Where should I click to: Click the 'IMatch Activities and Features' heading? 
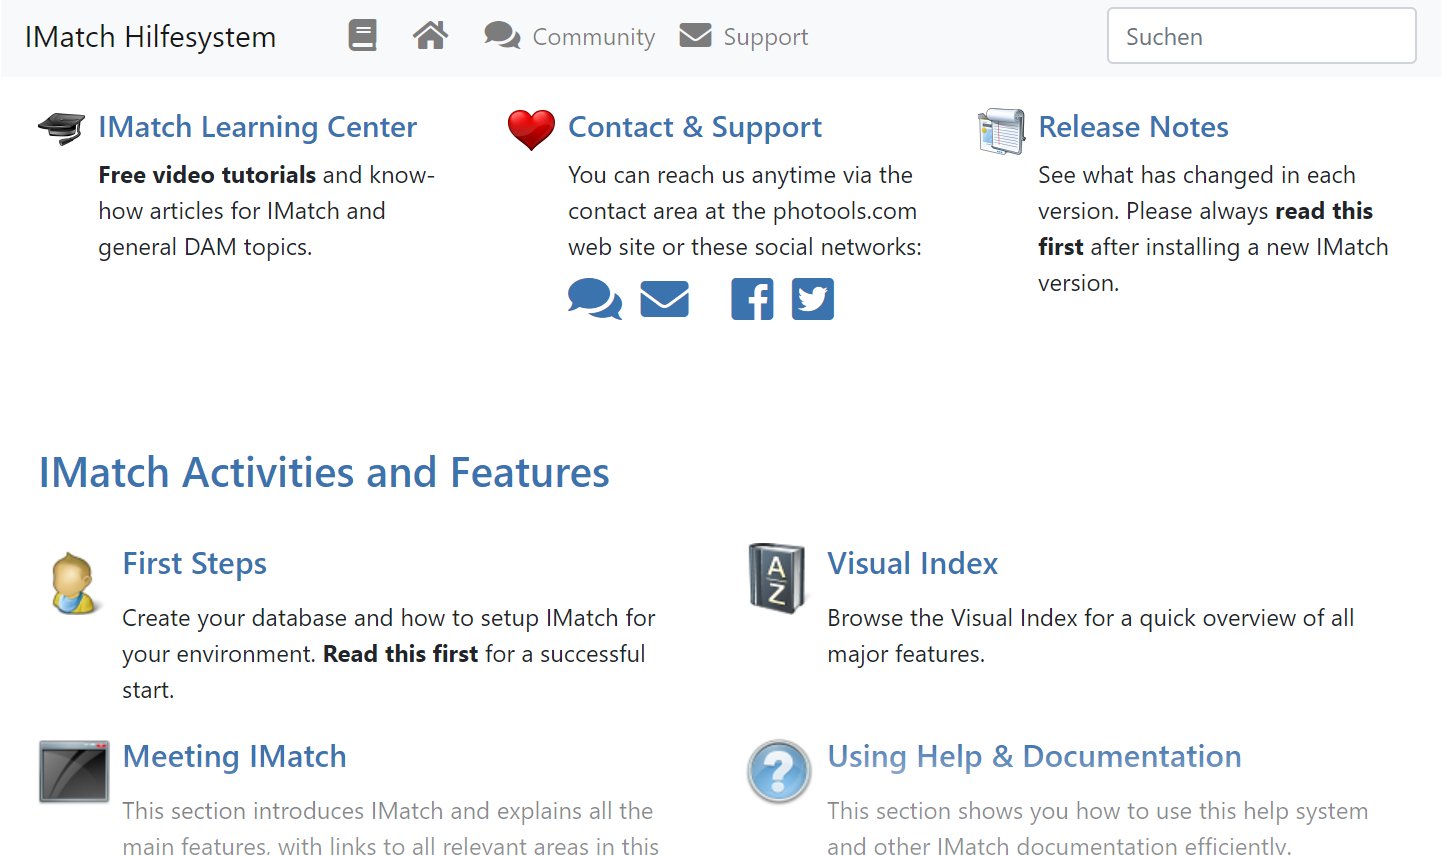click(324, 473)
